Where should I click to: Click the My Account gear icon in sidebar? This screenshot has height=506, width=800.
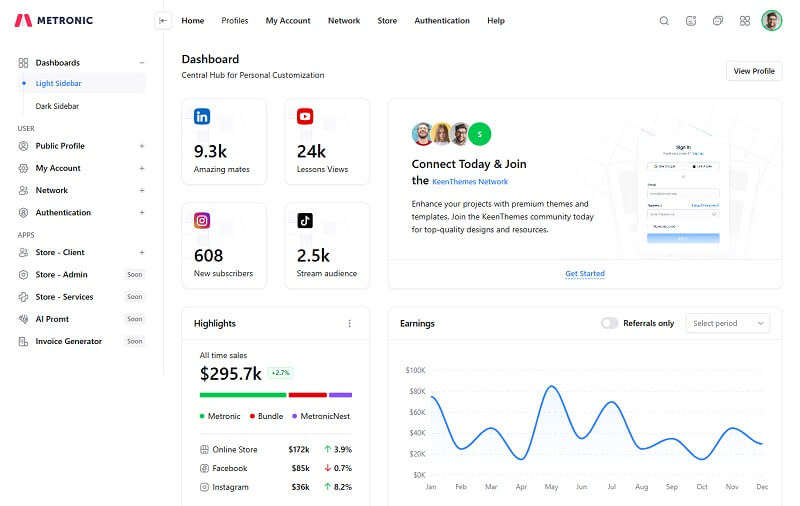coord(23,168)
